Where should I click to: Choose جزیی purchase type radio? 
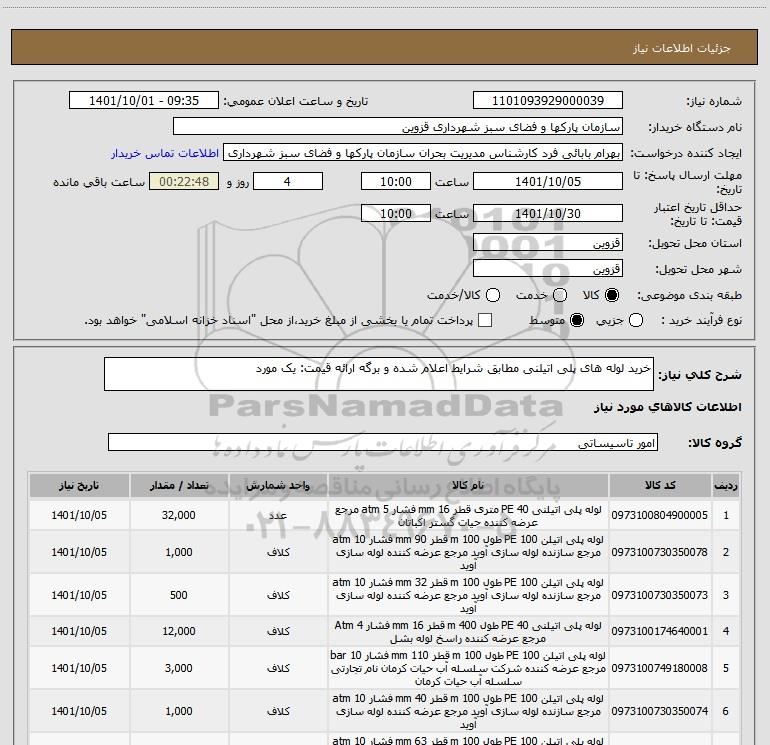(635, 320)
